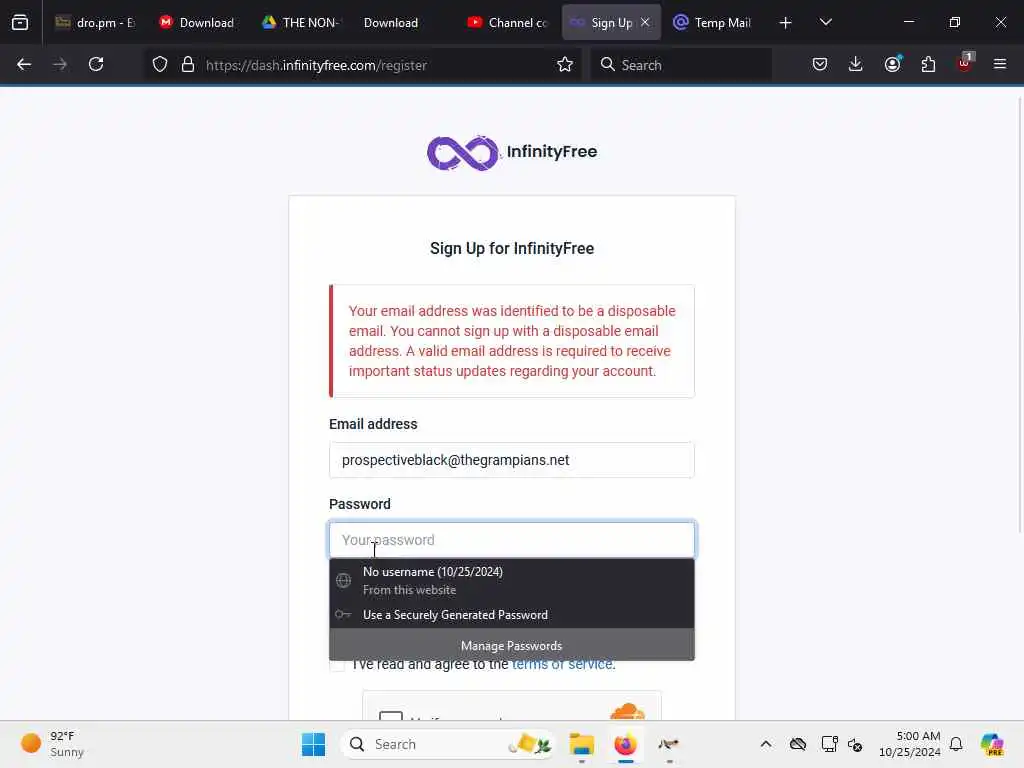
Task: View site security lock information
Action: [188, 64]
